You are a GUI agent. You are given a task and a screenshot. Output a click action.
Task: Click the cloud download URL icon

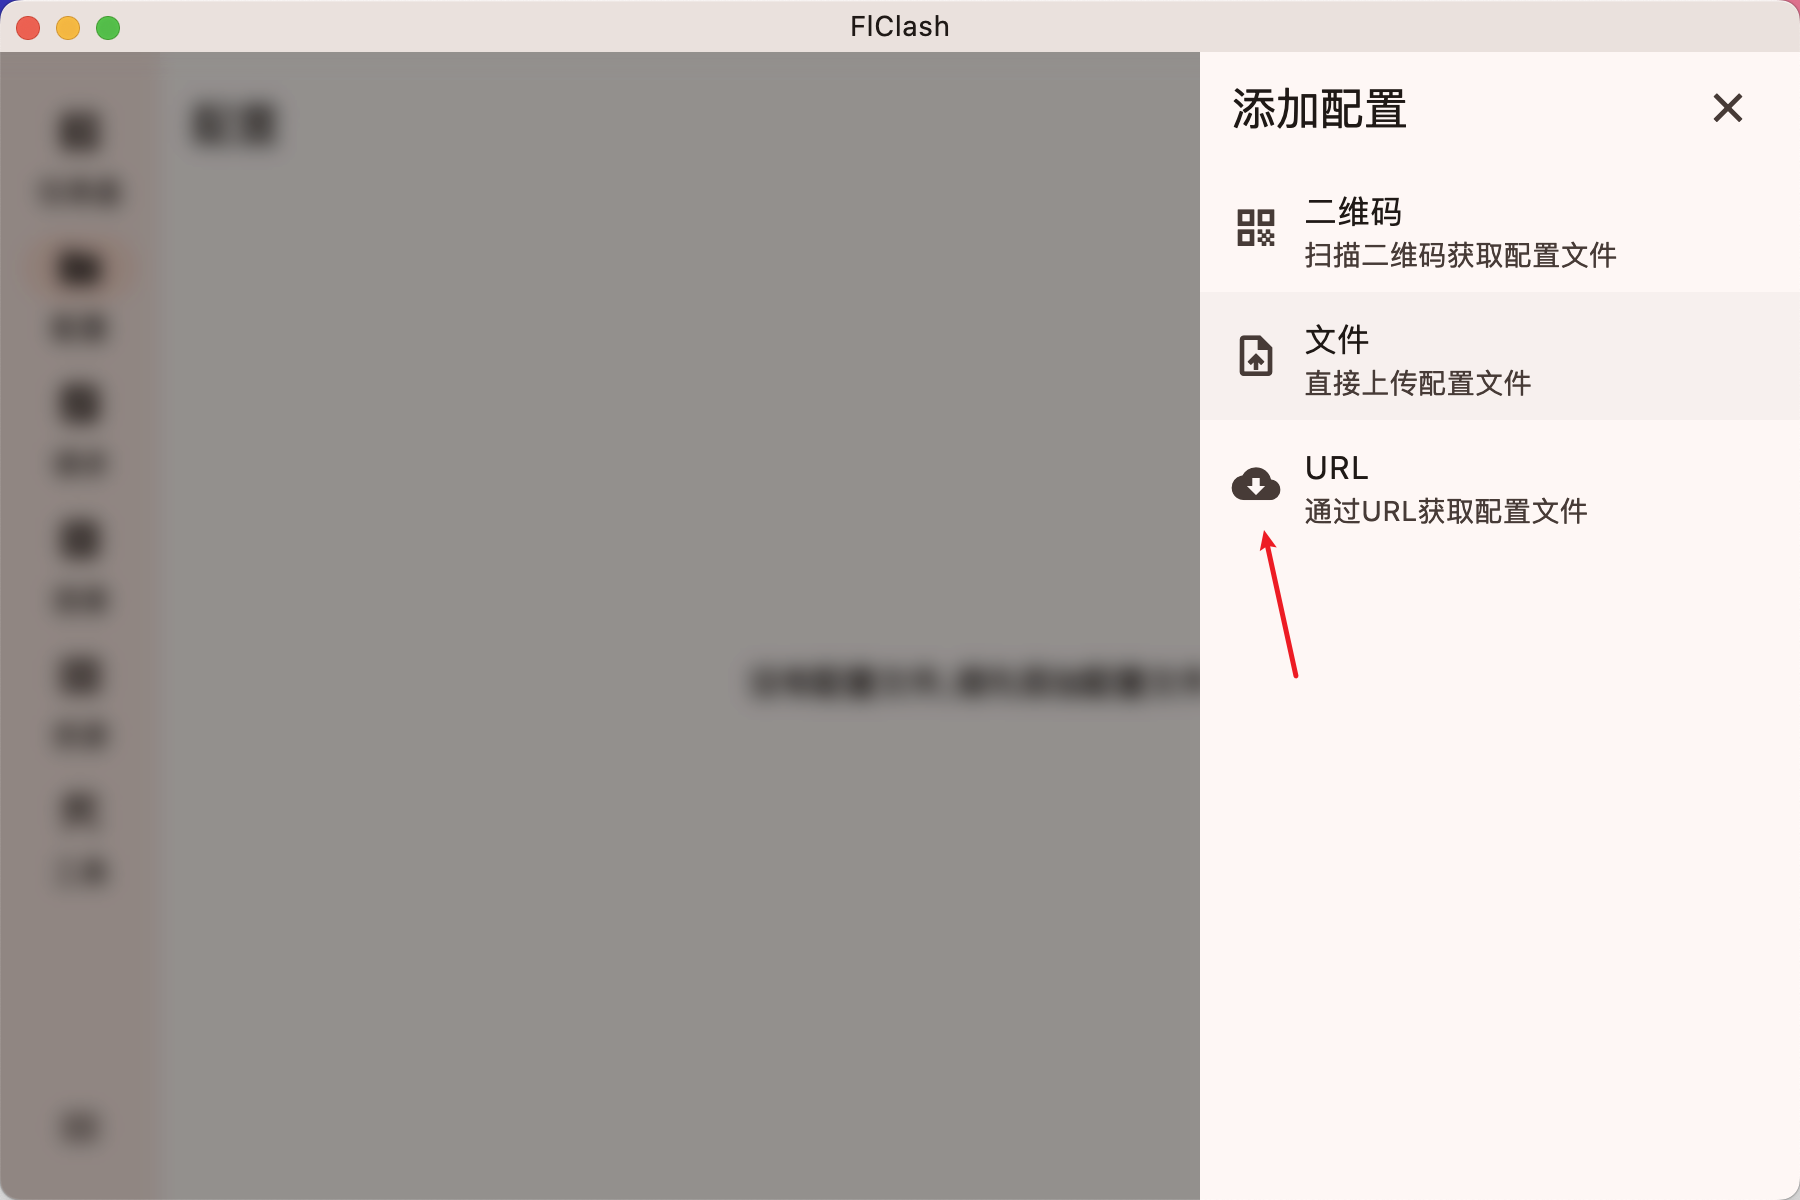pyautogui.click(x=1256, y=484)
